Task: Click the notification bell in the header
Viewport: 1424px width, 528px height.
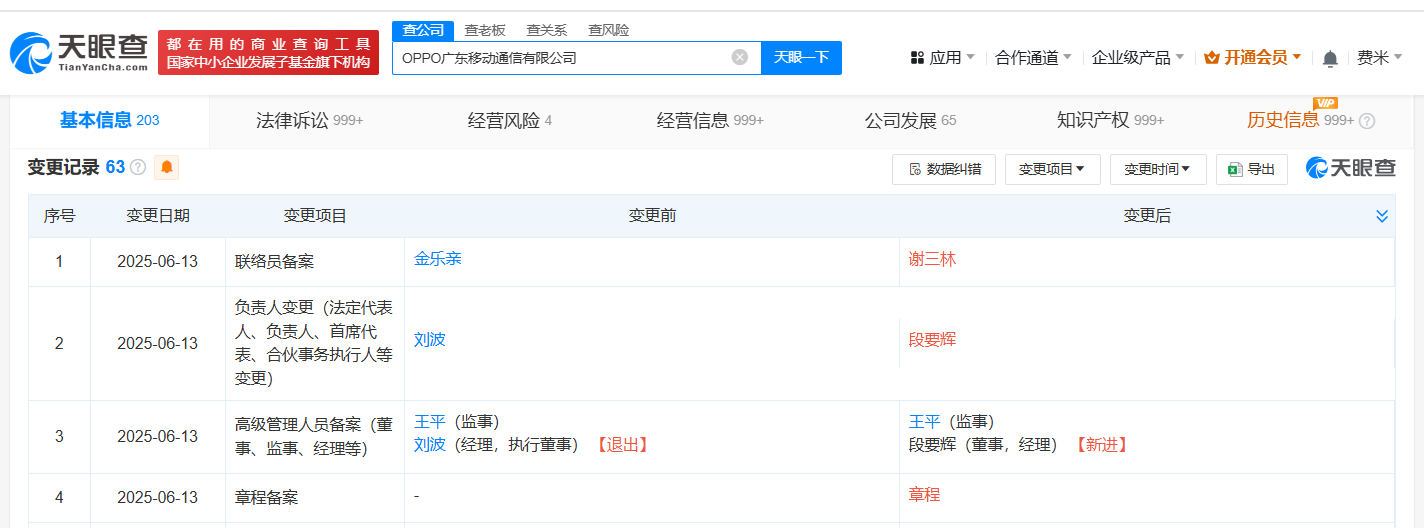Action: (1329, 59)
